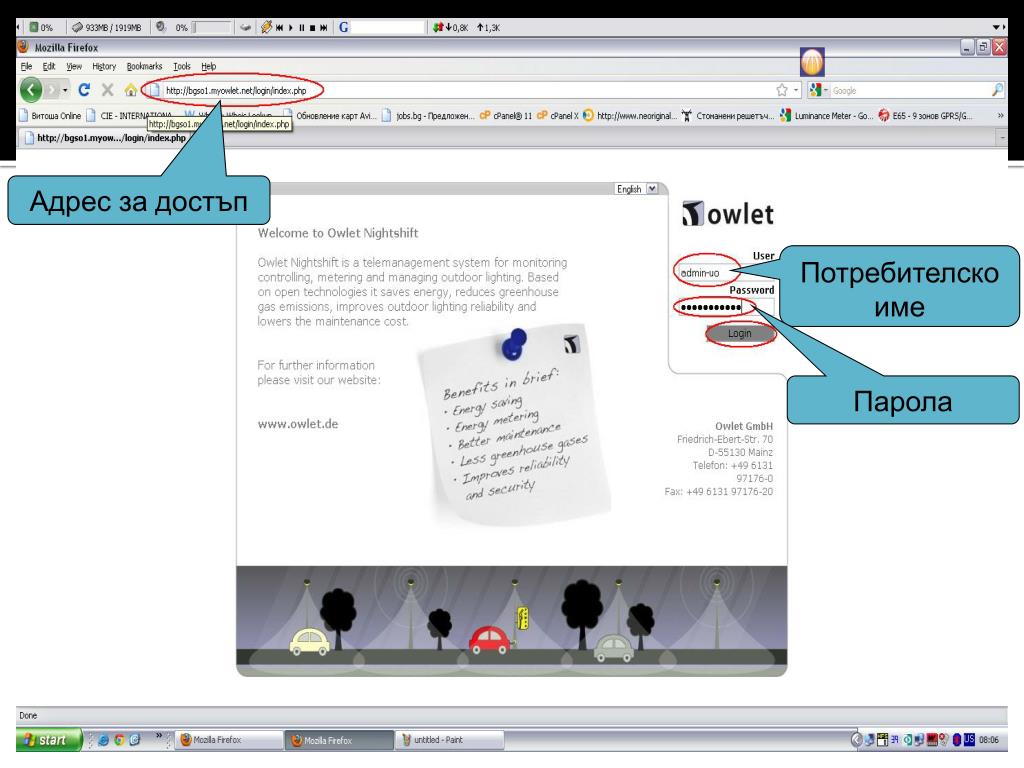
Task: Open the File menu
Action: (26, 66)
